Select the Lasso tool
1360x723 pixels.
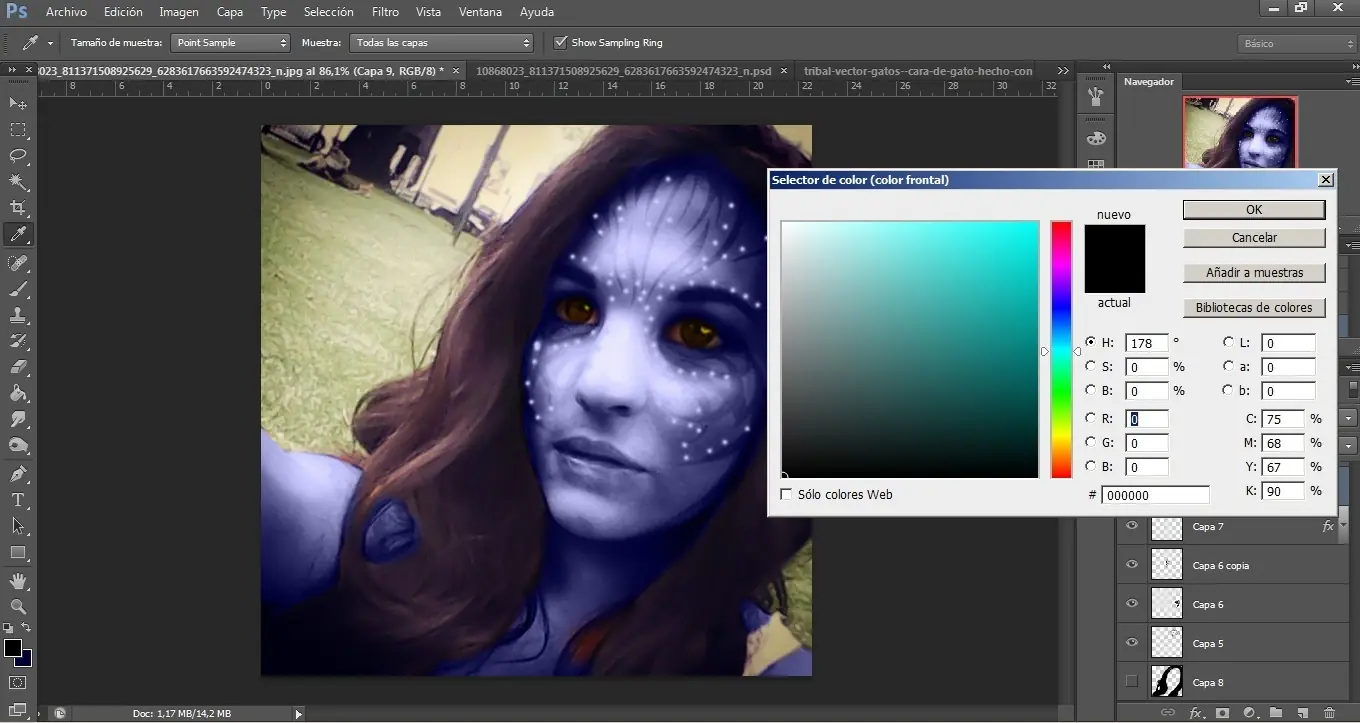tap(18, 156)
